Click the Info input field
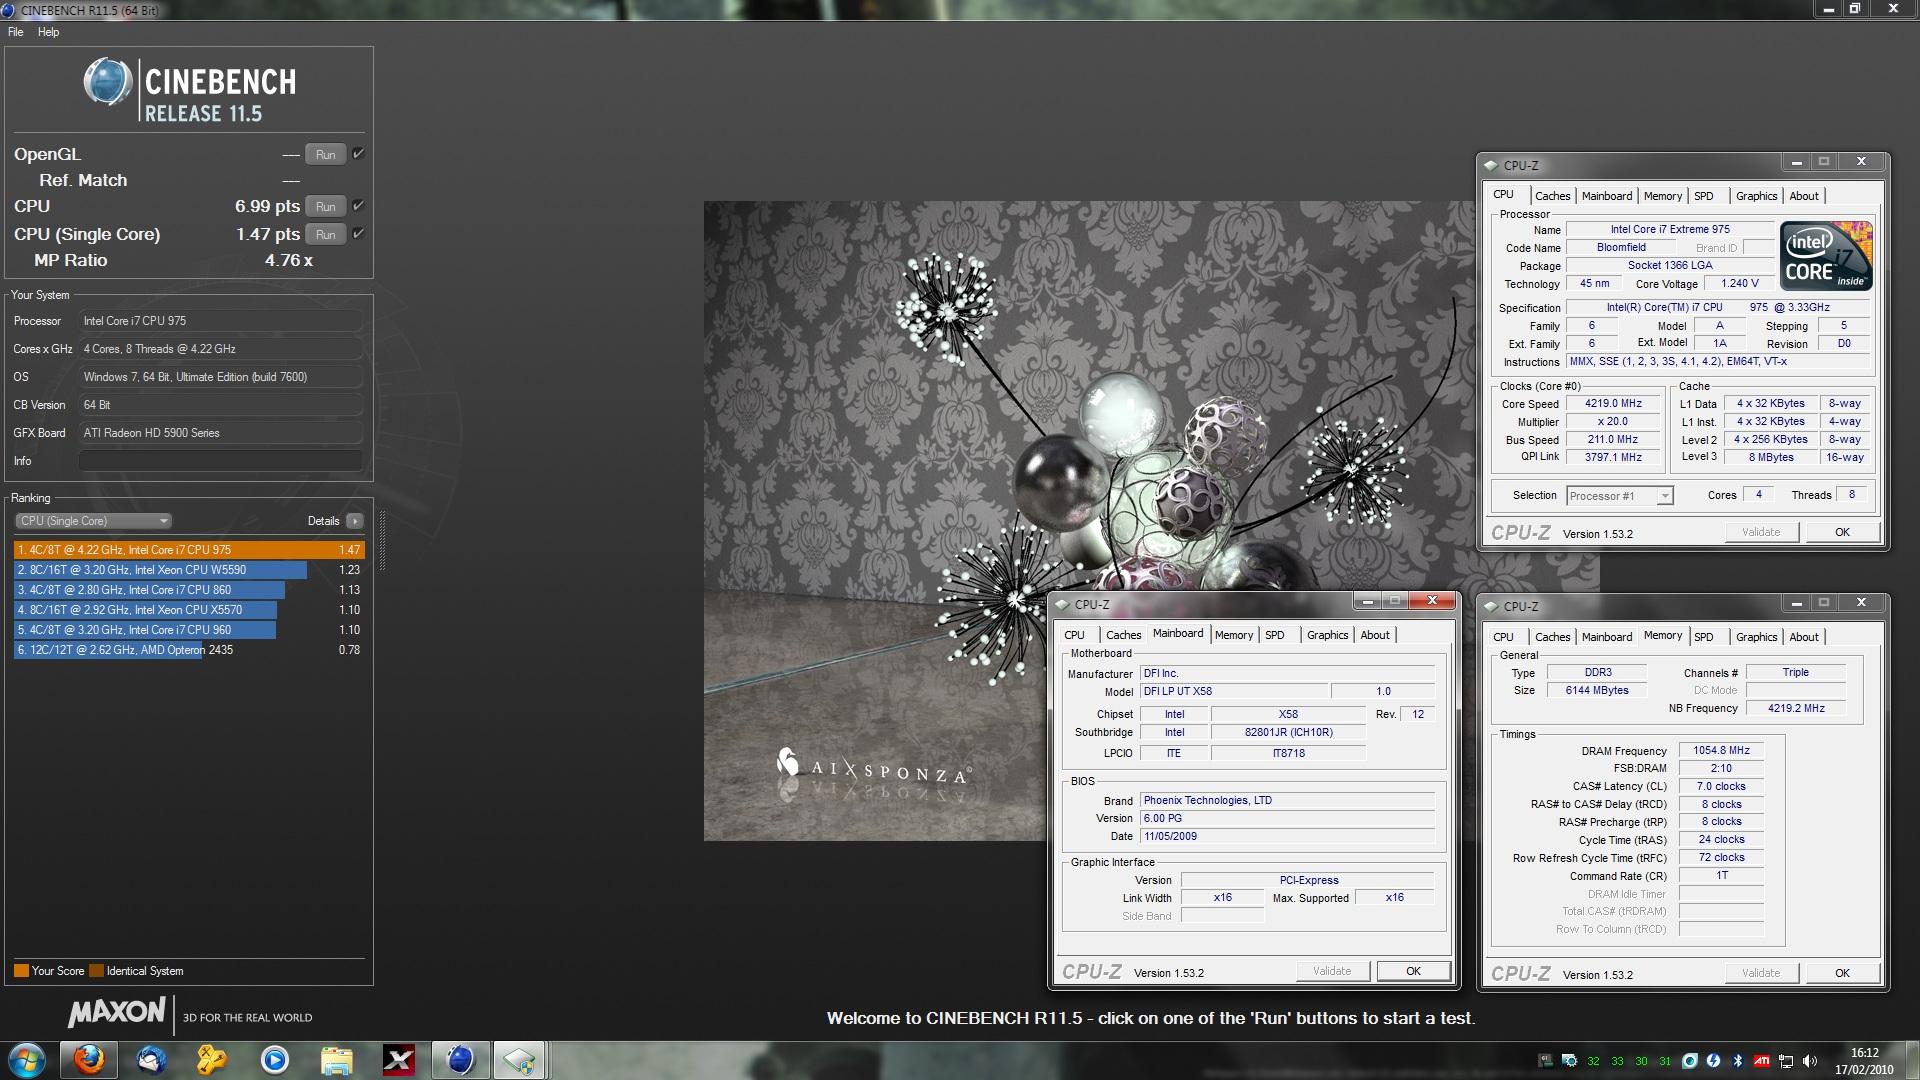This screenshot has height=1080, width=1920. pyautogui.click(x=220, y=461)
